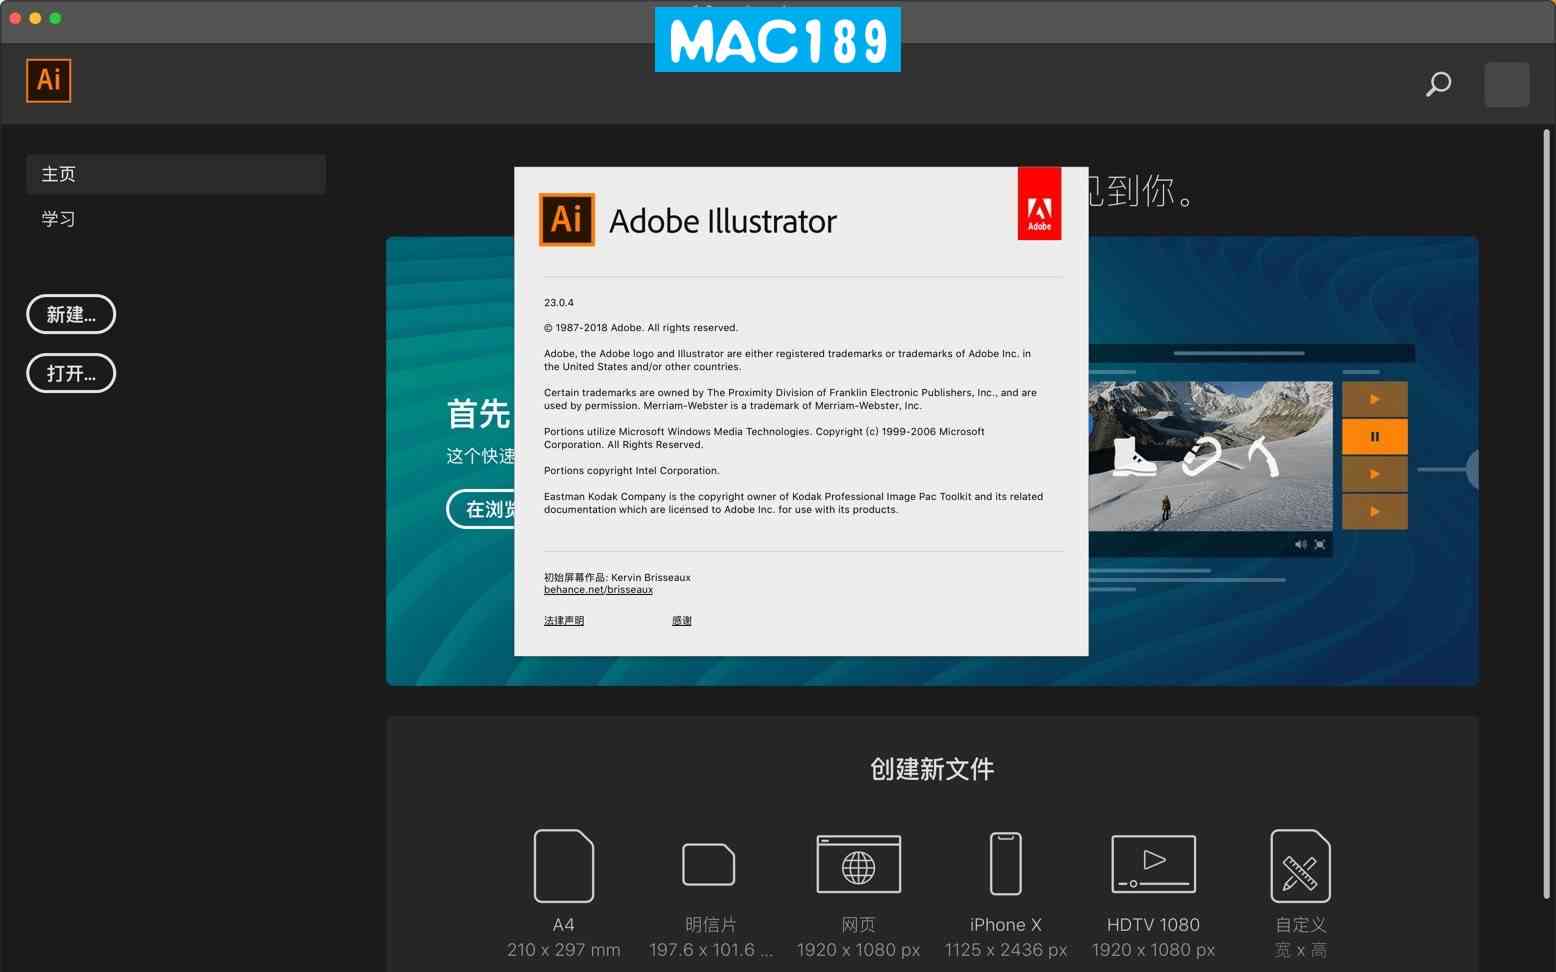Open the 感谢 credits link
Image resolution: width=1556 pixels, height=972 pixels.
tap(681, 621)
